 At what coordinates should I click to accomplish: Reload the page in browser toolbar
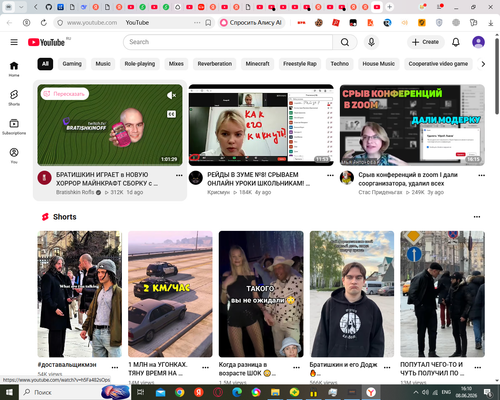[44, 23]
